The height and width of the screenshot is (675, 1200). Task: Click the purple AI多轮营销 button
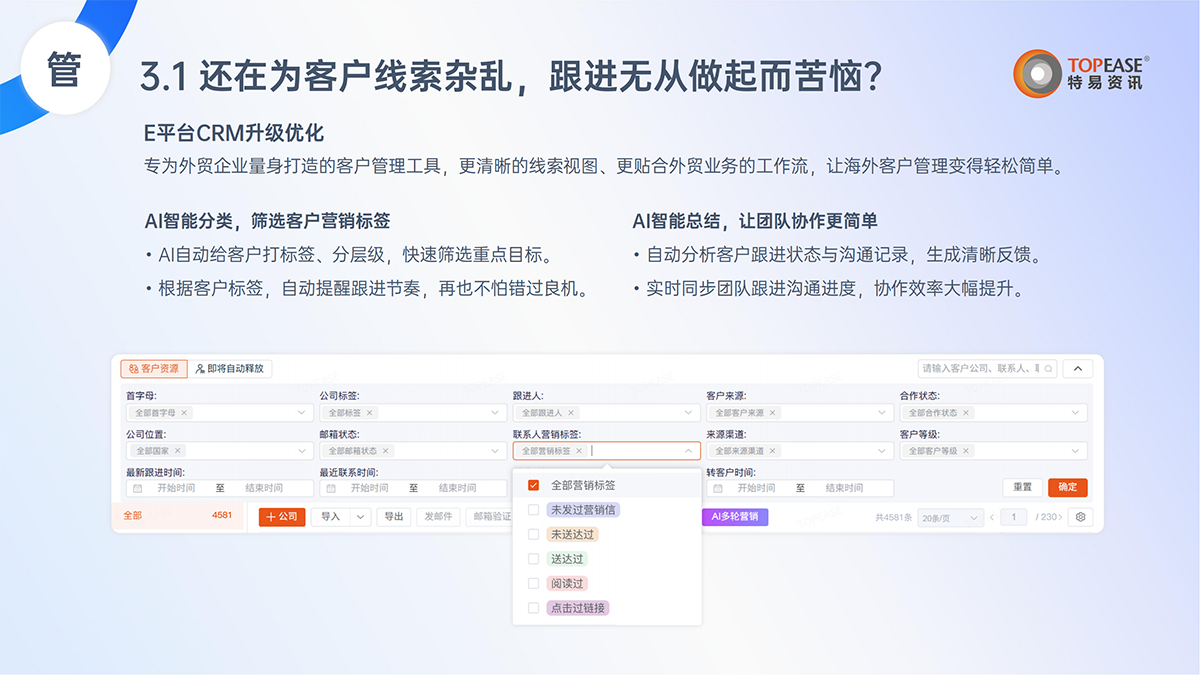pyautogui.click(x=735, y=517)
